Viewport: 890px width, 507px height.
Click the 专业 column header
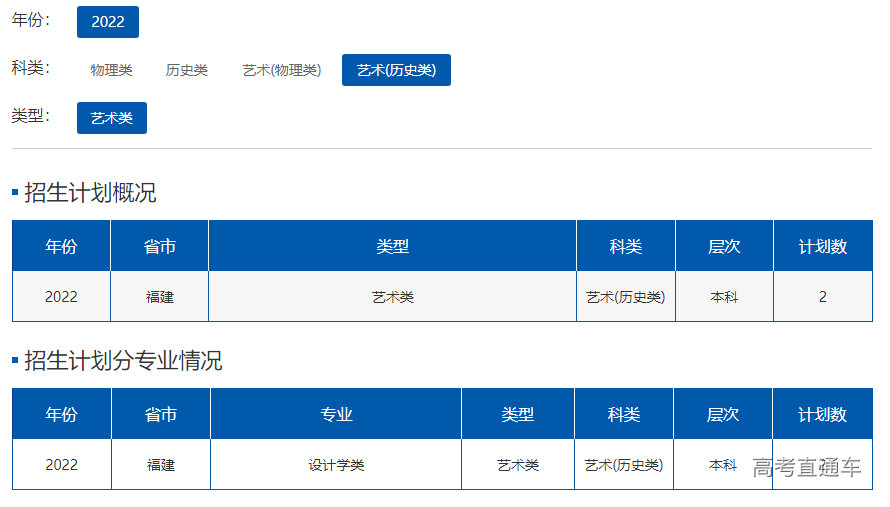pos(336,414)
